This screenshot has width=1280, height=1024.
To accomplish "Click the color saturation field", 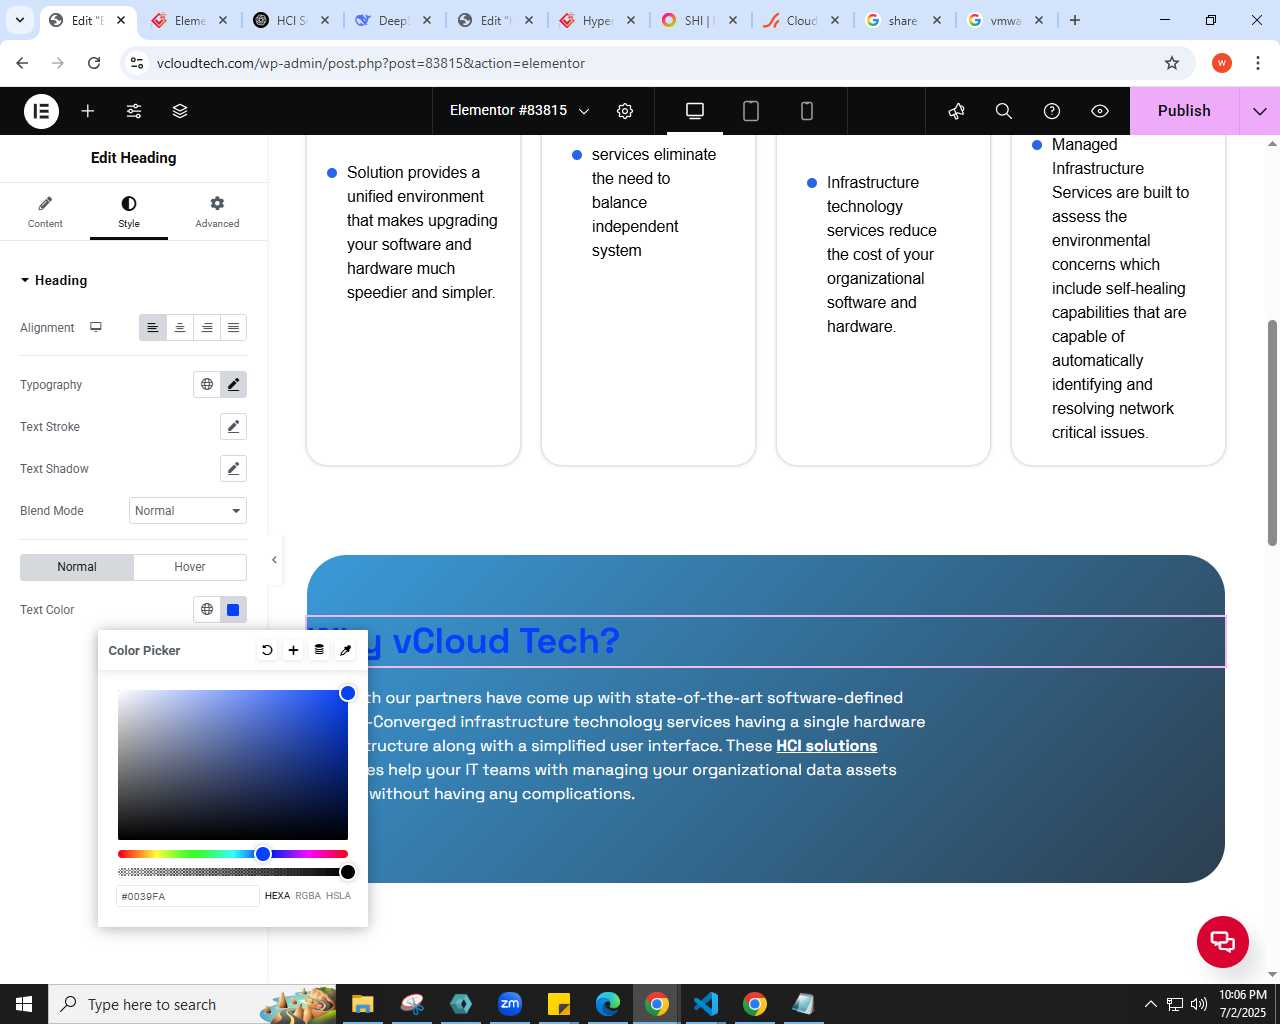I will 233,765.
